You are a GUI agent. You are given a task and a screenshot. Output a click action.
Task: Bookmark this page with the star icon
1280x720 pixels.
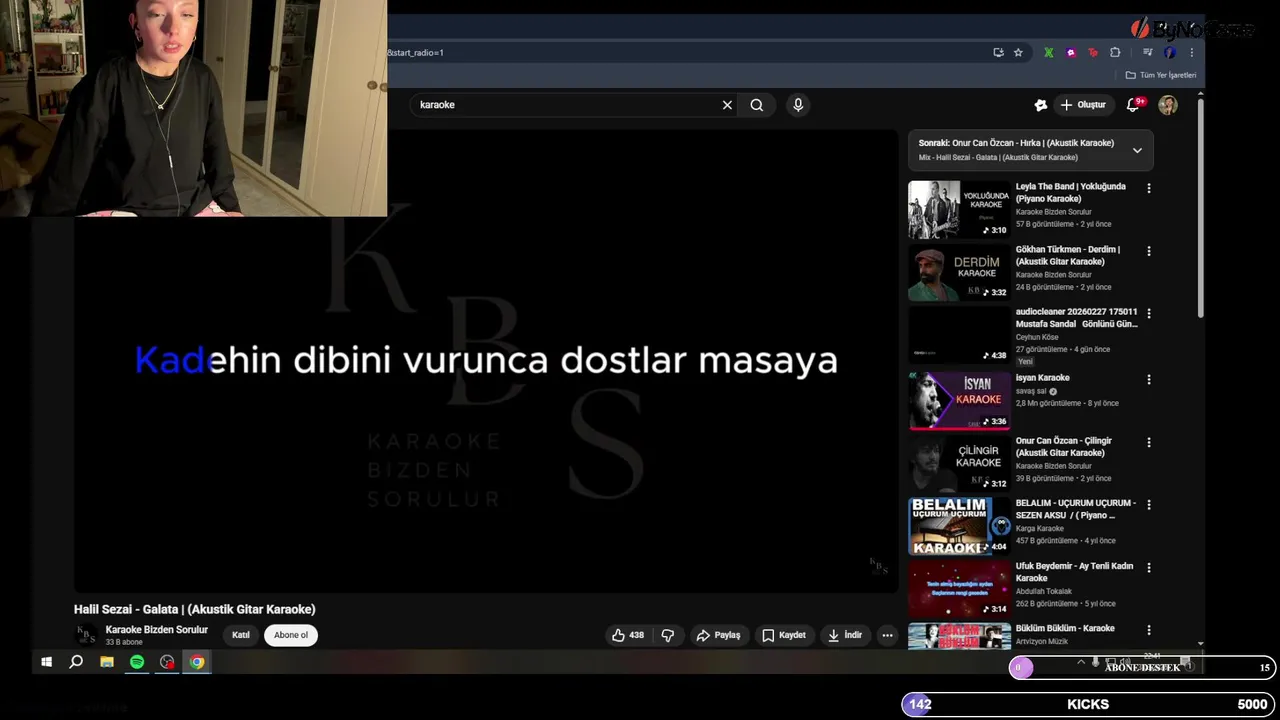pos(1018,53)
